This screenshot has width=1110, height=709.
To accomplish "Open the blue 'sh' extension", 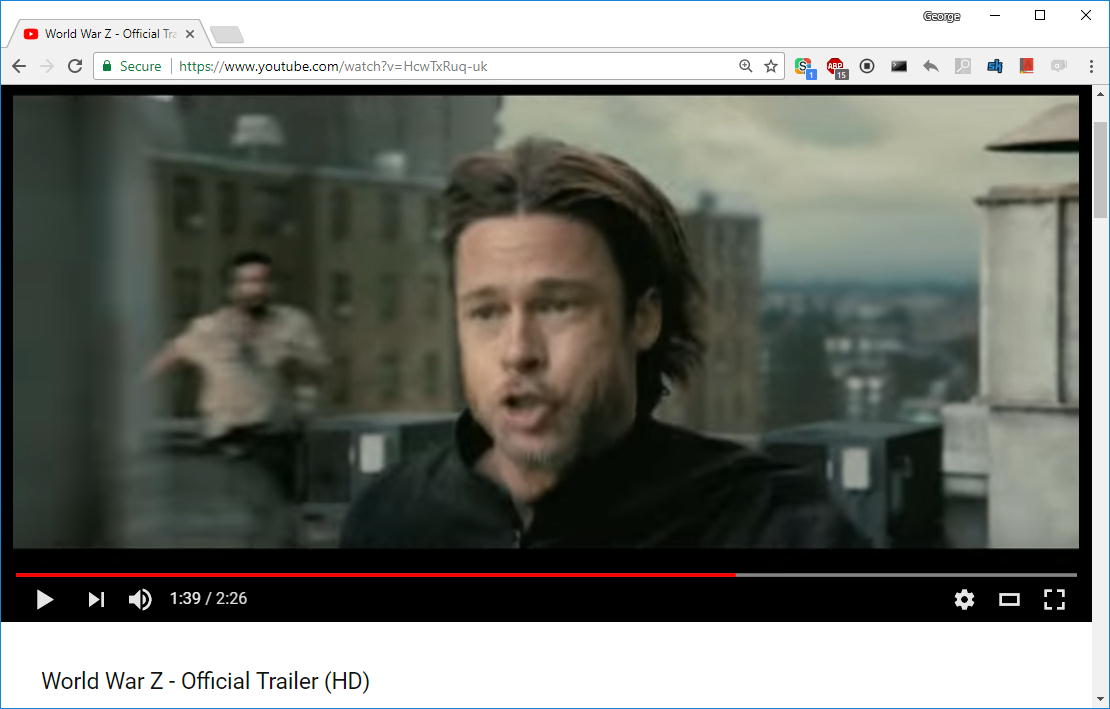I will tap(995, 66).
